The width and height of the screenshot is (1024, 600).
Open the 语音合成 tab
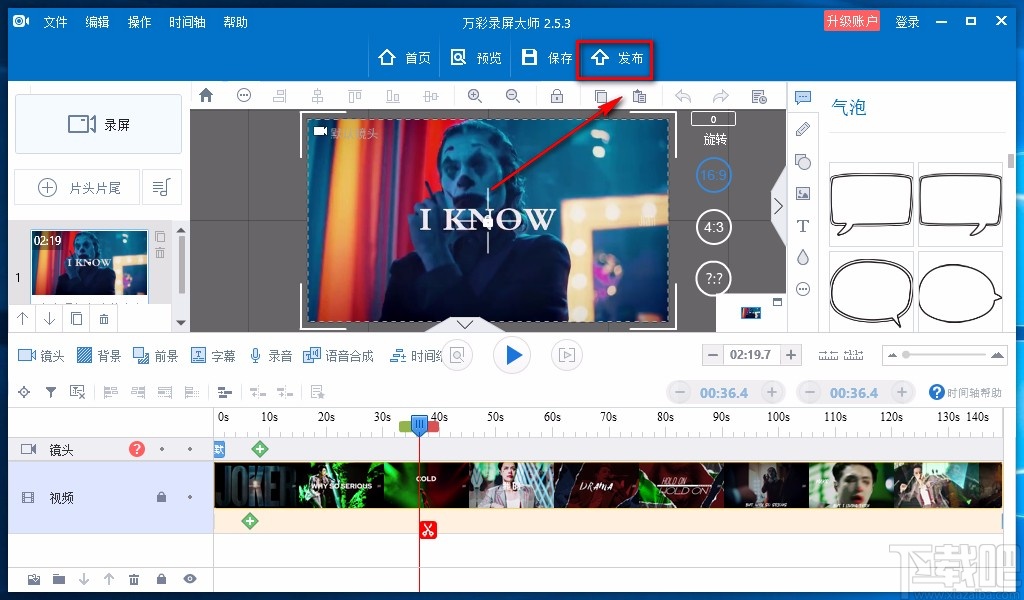(338, 356)
